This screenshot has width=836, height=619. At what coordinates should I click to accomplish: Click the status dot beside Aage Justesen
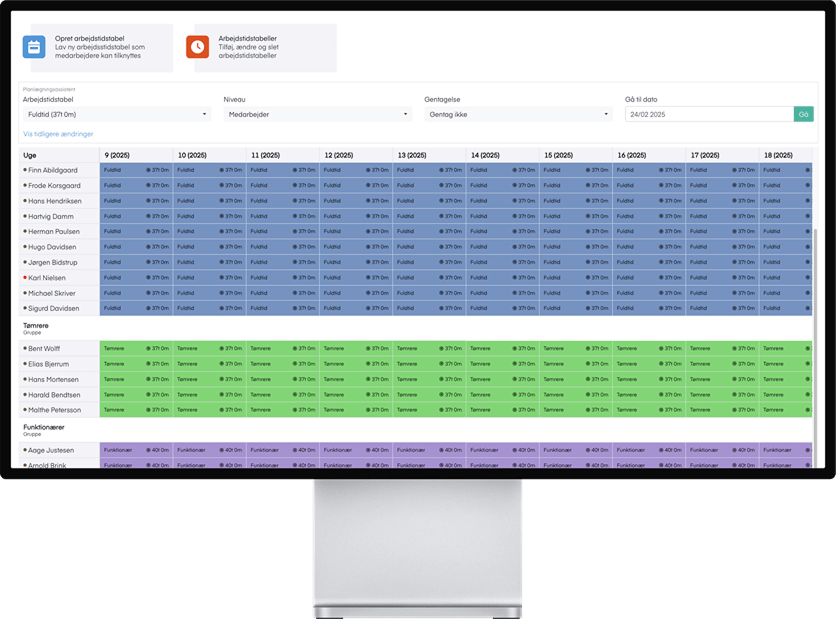(24, 451)
